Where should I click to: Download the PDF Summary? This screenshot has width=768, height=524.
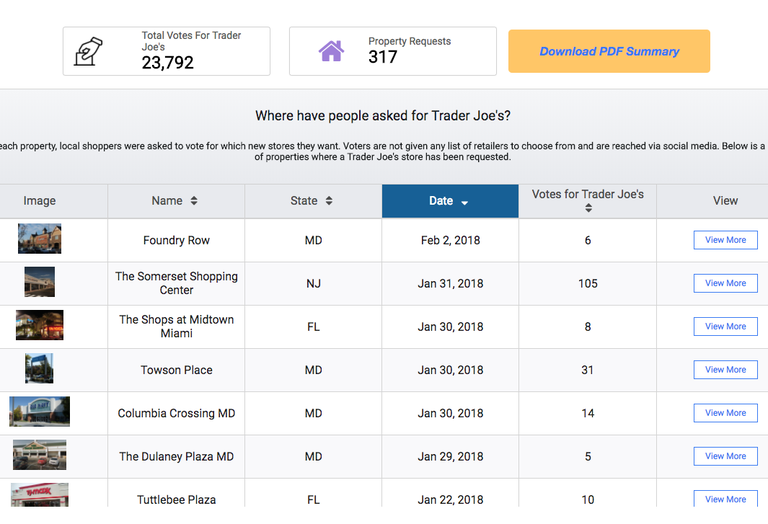609,51
